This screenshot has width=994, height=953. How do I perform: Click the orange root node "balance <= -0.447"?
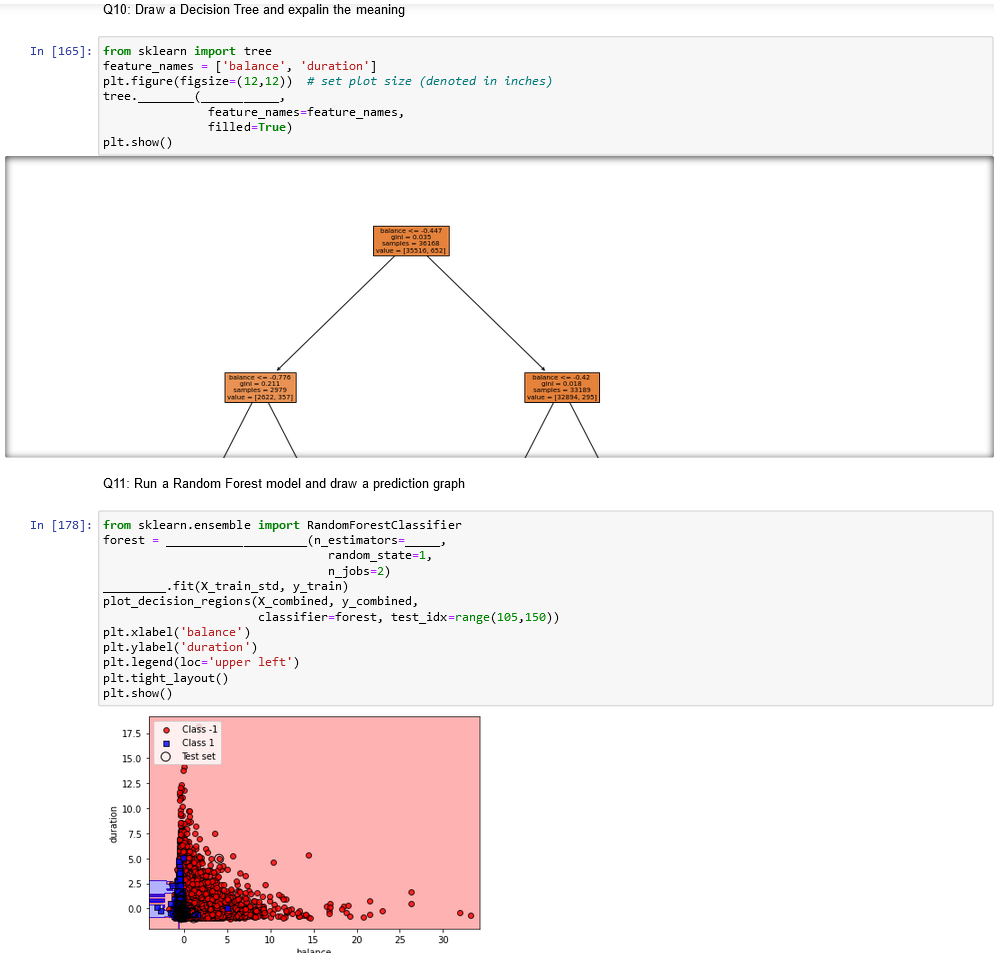point(411,240)
